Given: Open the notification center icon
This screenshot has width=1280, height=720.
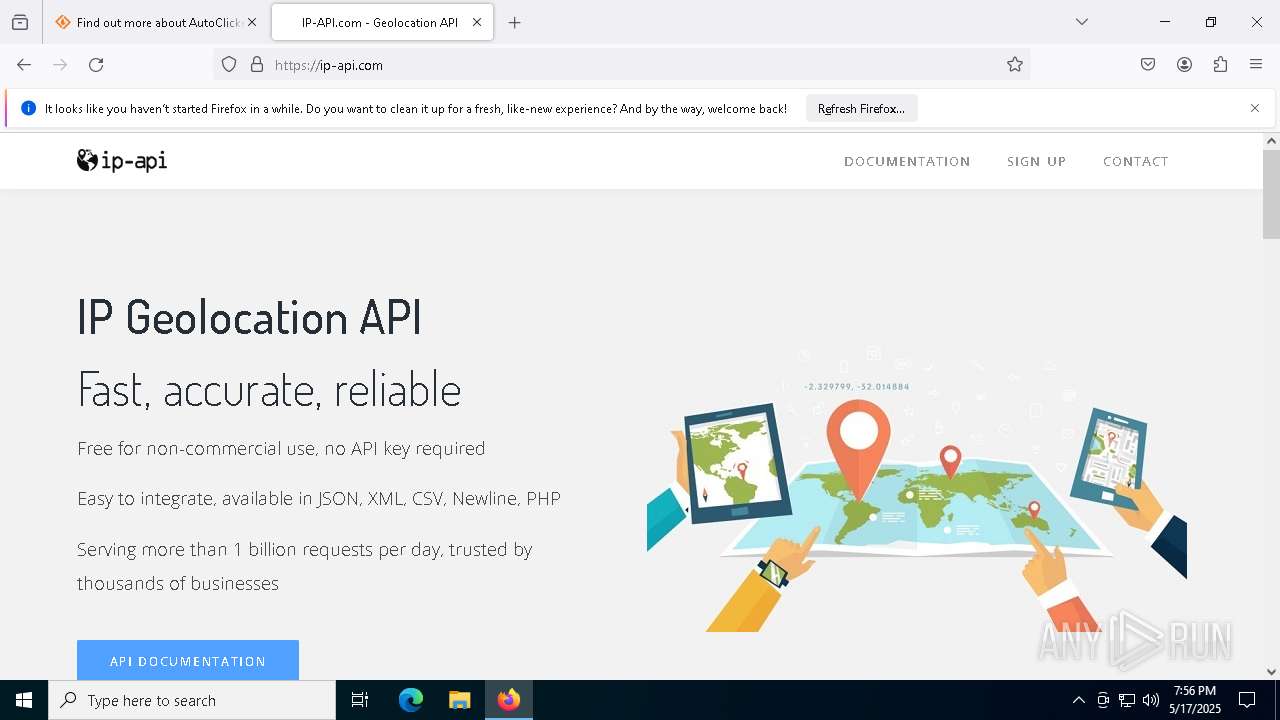Looking at the screenshot, I should coord(1247,700).
